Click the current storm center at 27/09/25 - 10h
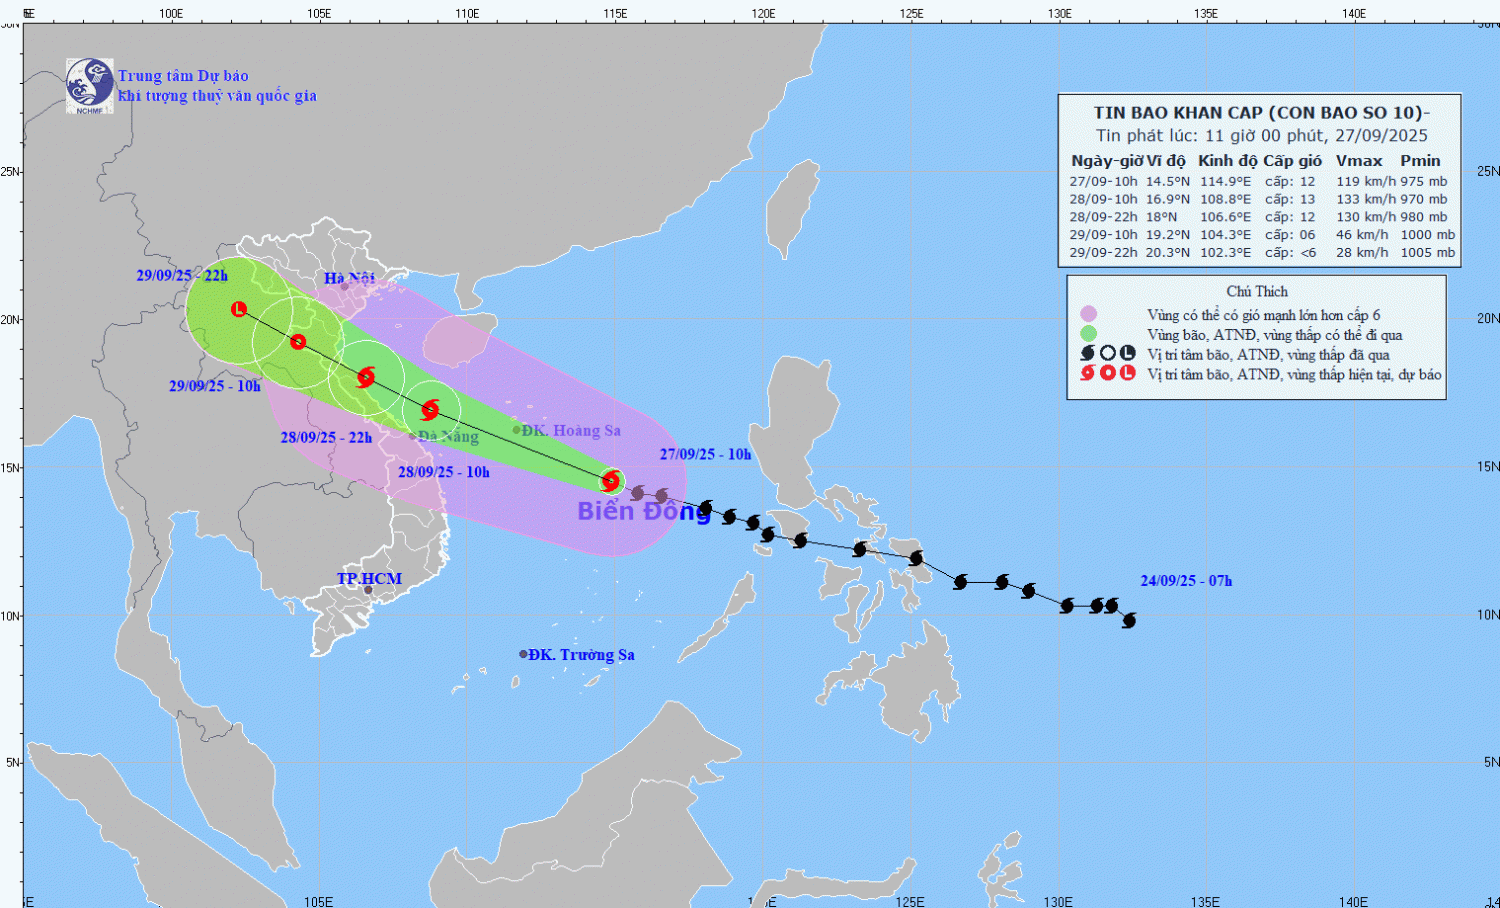 pyautogui.click(x=611, y=481)
